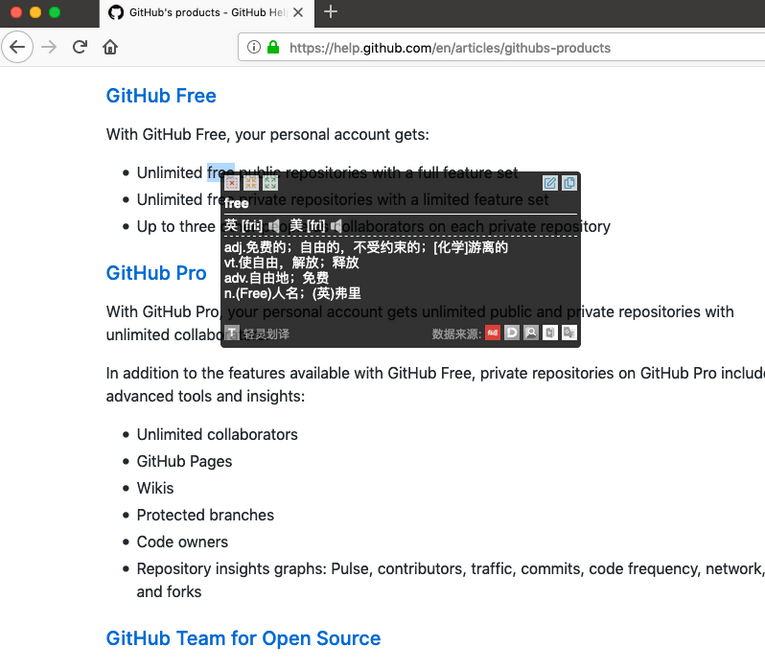Click the highlighted word free in first bullet

point(221,173)
